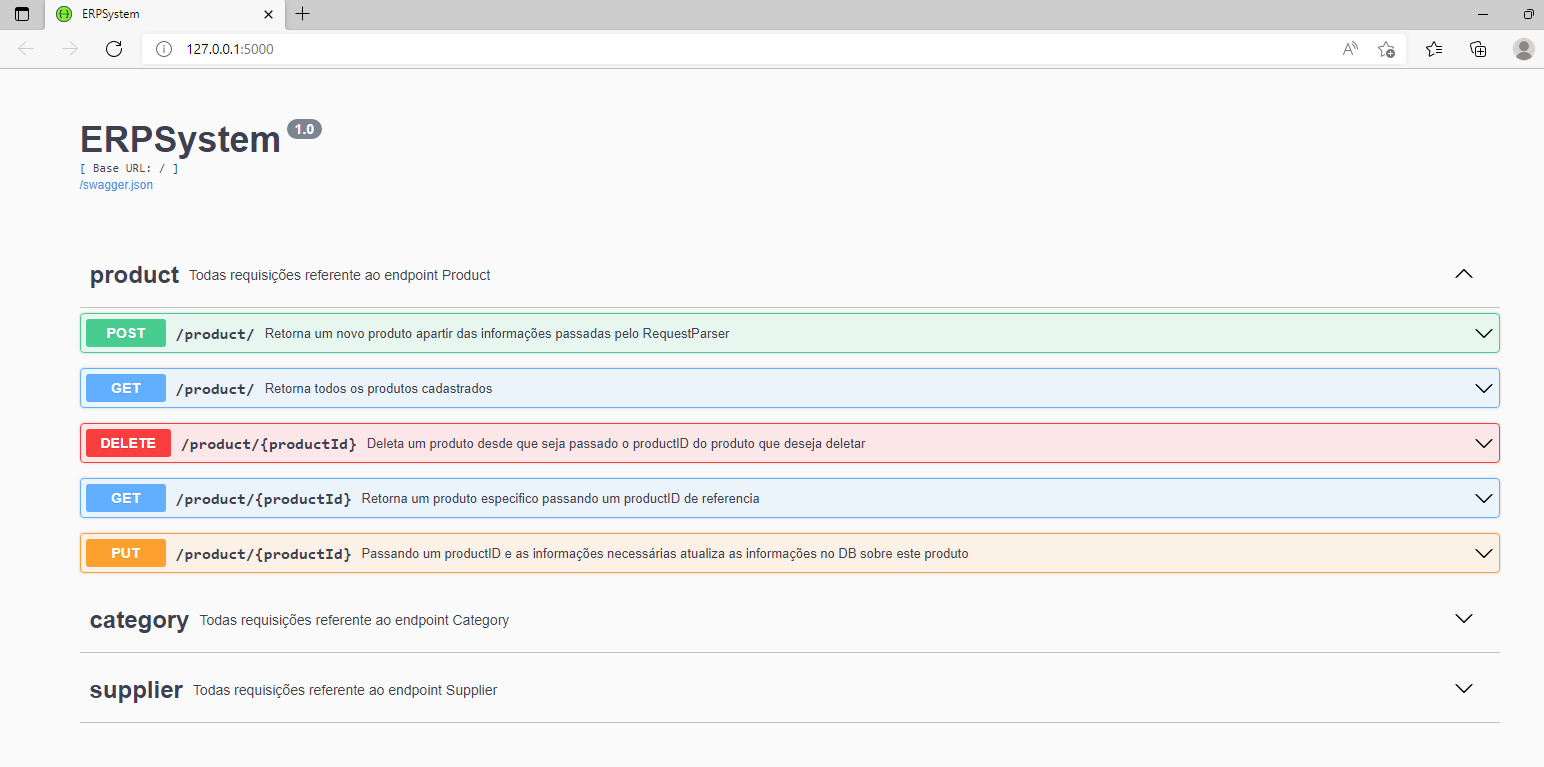The width and height of the screenshot is (1544, 767).
Task: Expand the supplier section
Action: 1463,688
